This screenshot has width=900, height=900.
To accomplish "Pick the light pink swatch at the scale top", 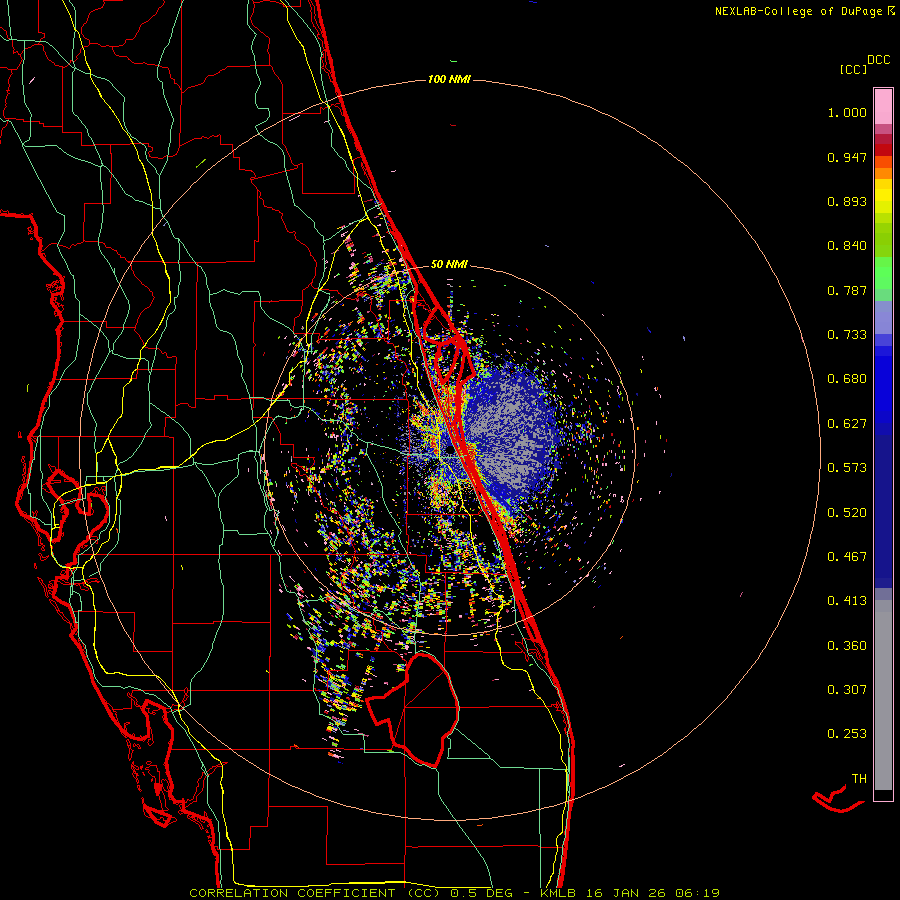I will point(883,107).
